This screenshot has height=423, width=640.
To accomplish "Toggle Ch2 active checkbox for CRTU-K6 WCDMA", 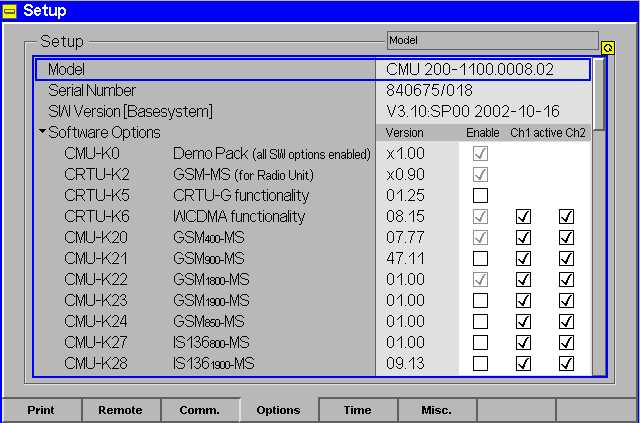I will pos(566,216).
